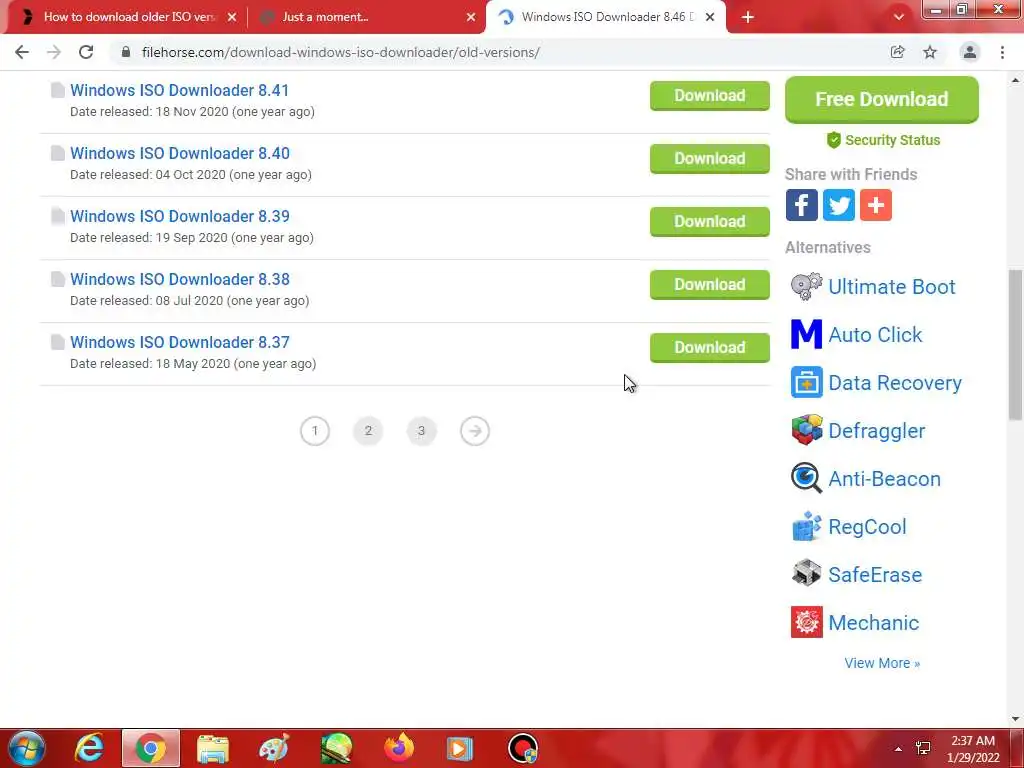Screen dimensions: 1024x768
Task: Open the Mechanic alternative link
Action: [873, 622]
